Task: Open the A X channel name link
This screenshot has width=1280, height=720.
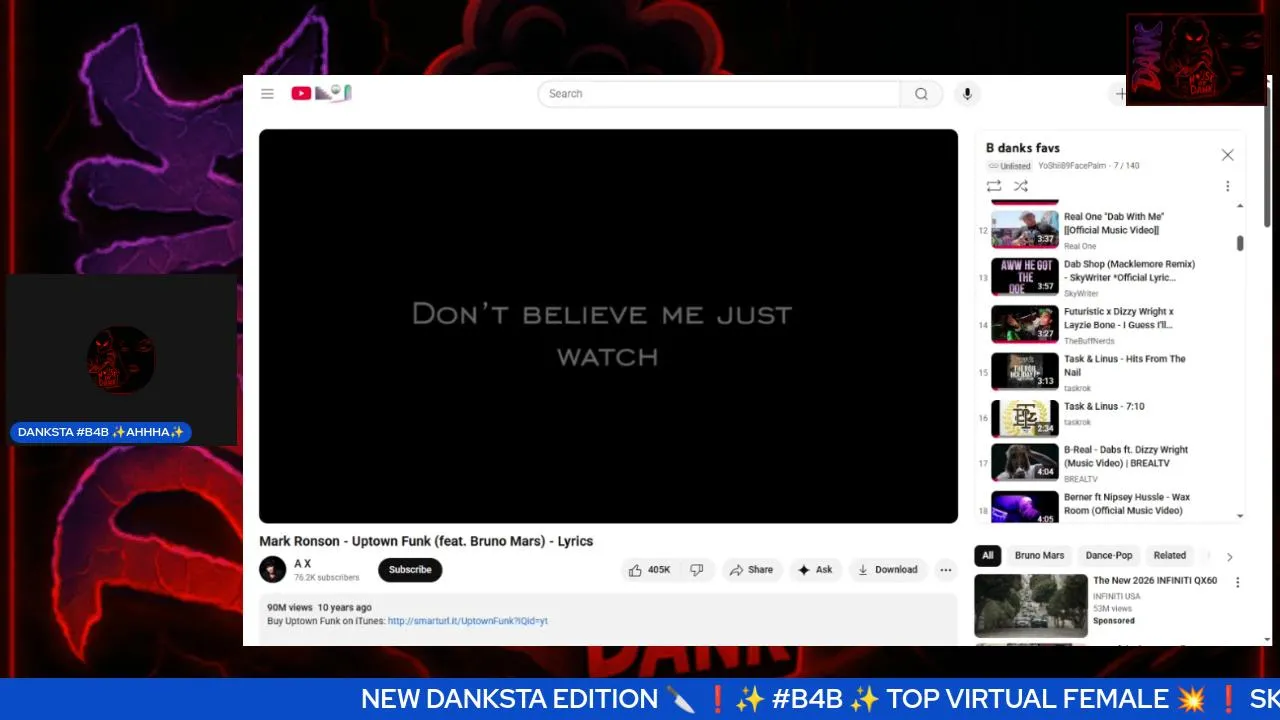Action: point(302,564)
